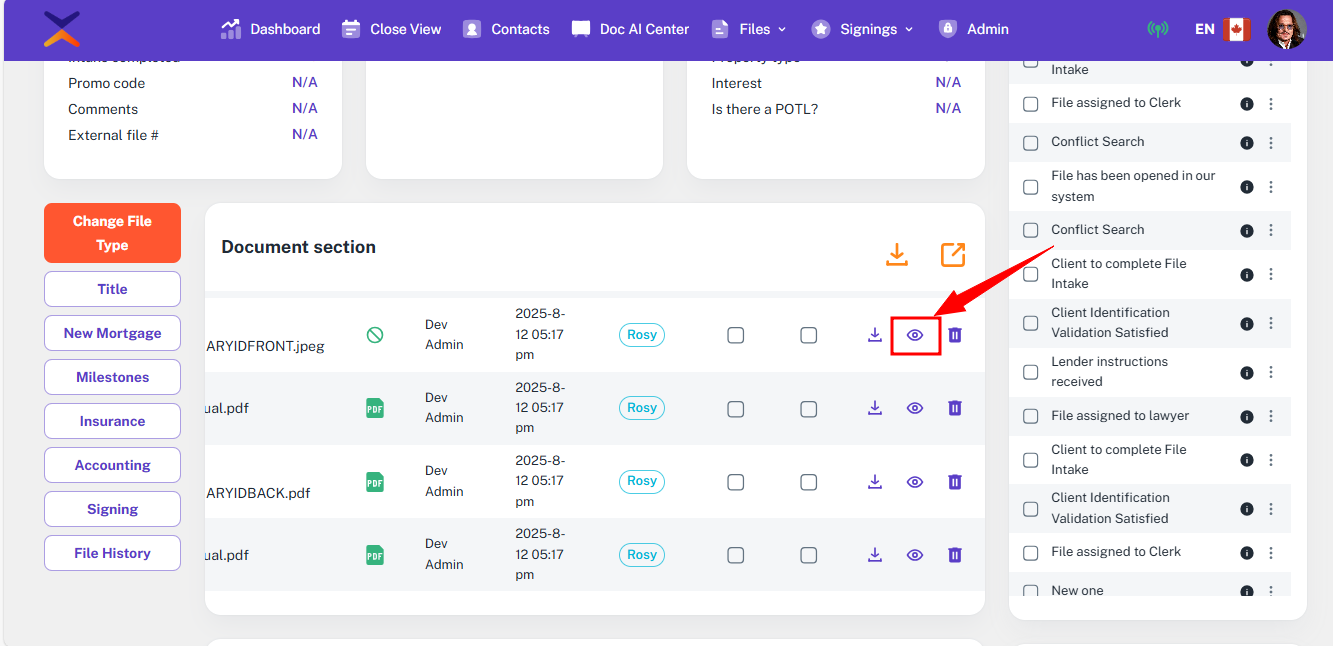This screenshot has height=646, width=1333.
Task: Click the orange download-all icon in Document section
Action: [x=897, y=255]
